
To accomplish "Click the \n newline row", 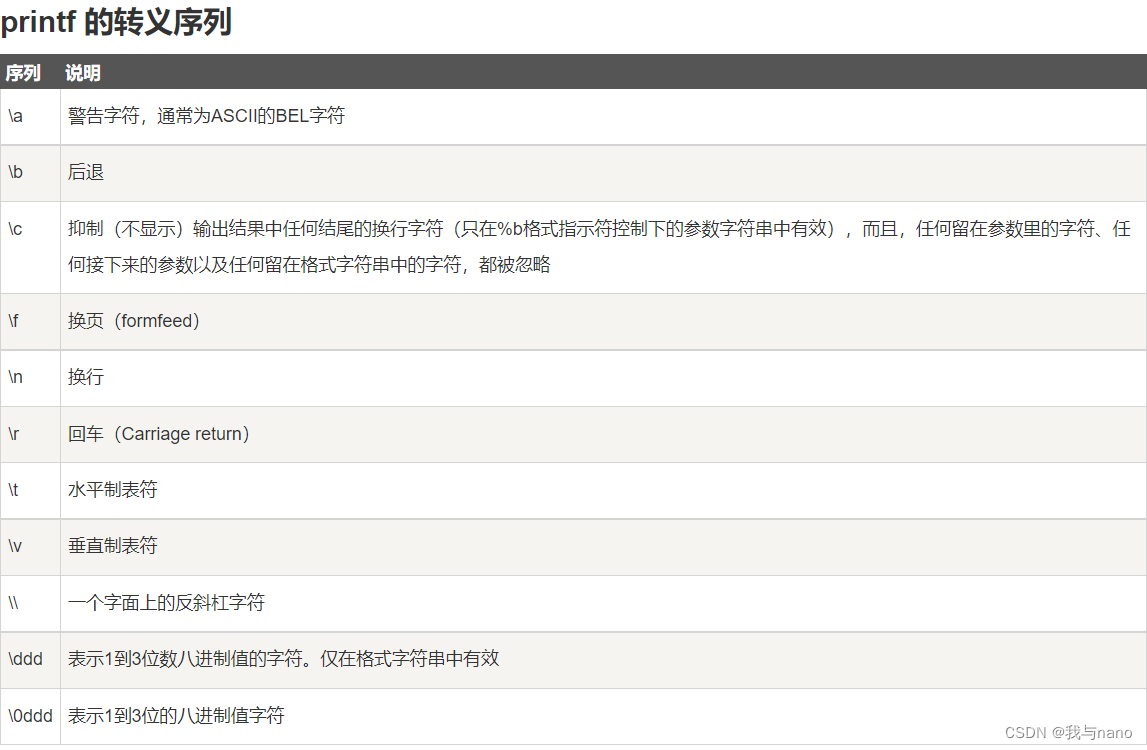I will 15,377.
